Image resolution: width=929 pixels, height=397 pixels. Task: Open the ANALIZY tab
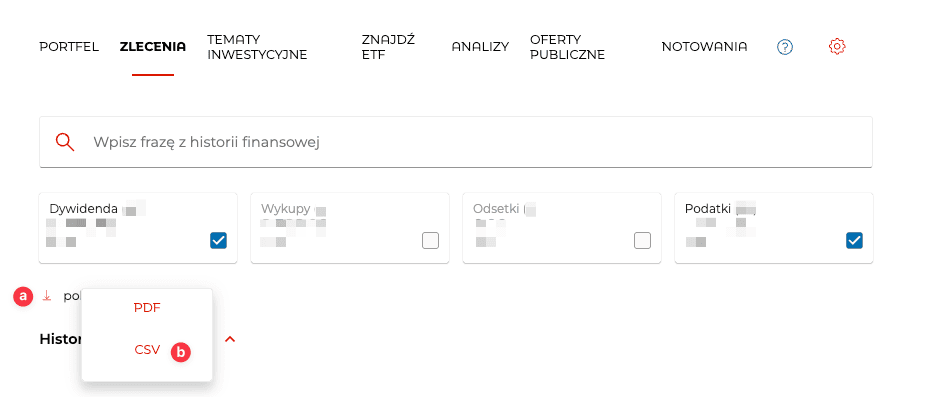pos(480,47)
